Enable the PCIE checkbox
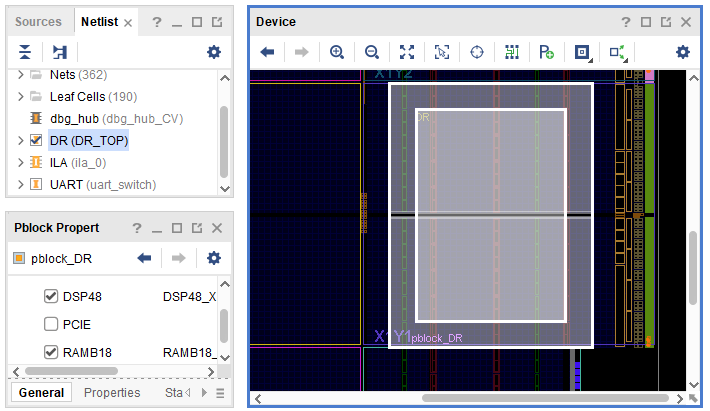 (51, 324)
